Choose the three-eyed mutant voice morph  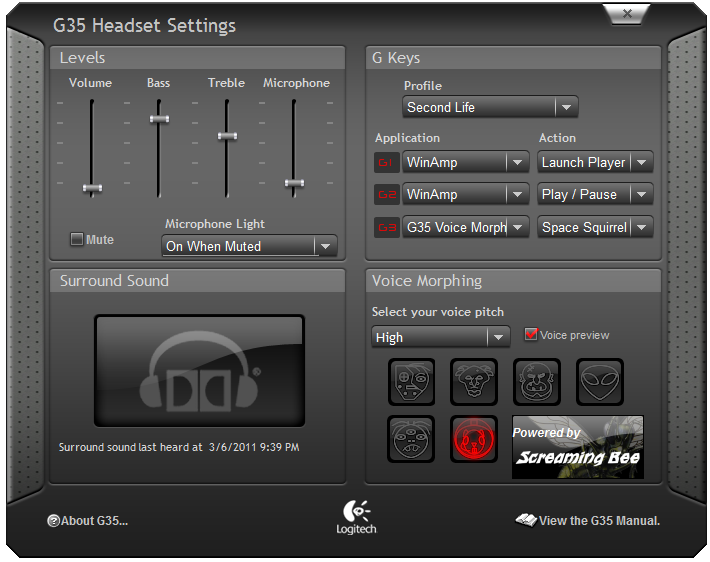pyautogui.click(x=411, y=439)
